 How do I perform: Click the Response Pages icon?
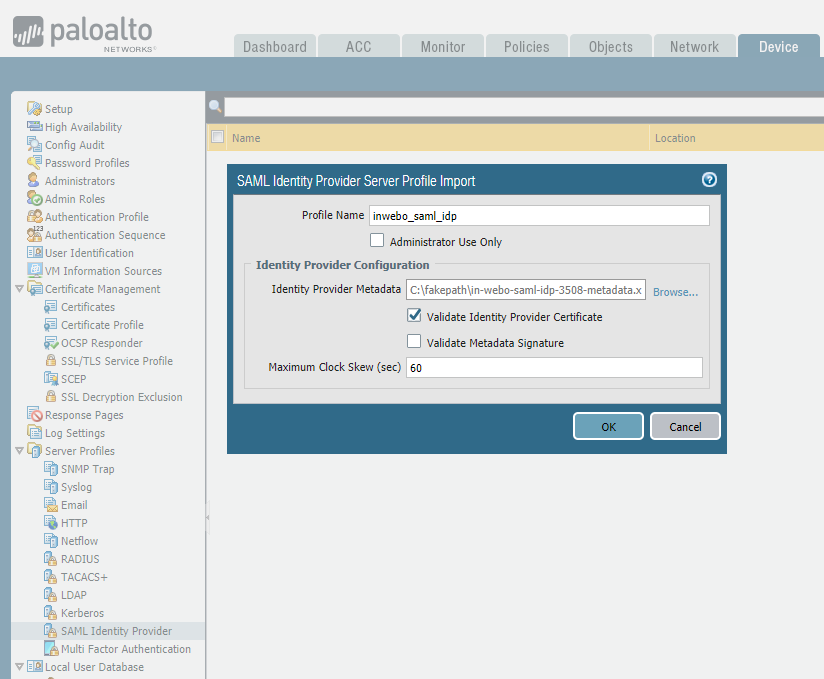[x=35, y=415]
